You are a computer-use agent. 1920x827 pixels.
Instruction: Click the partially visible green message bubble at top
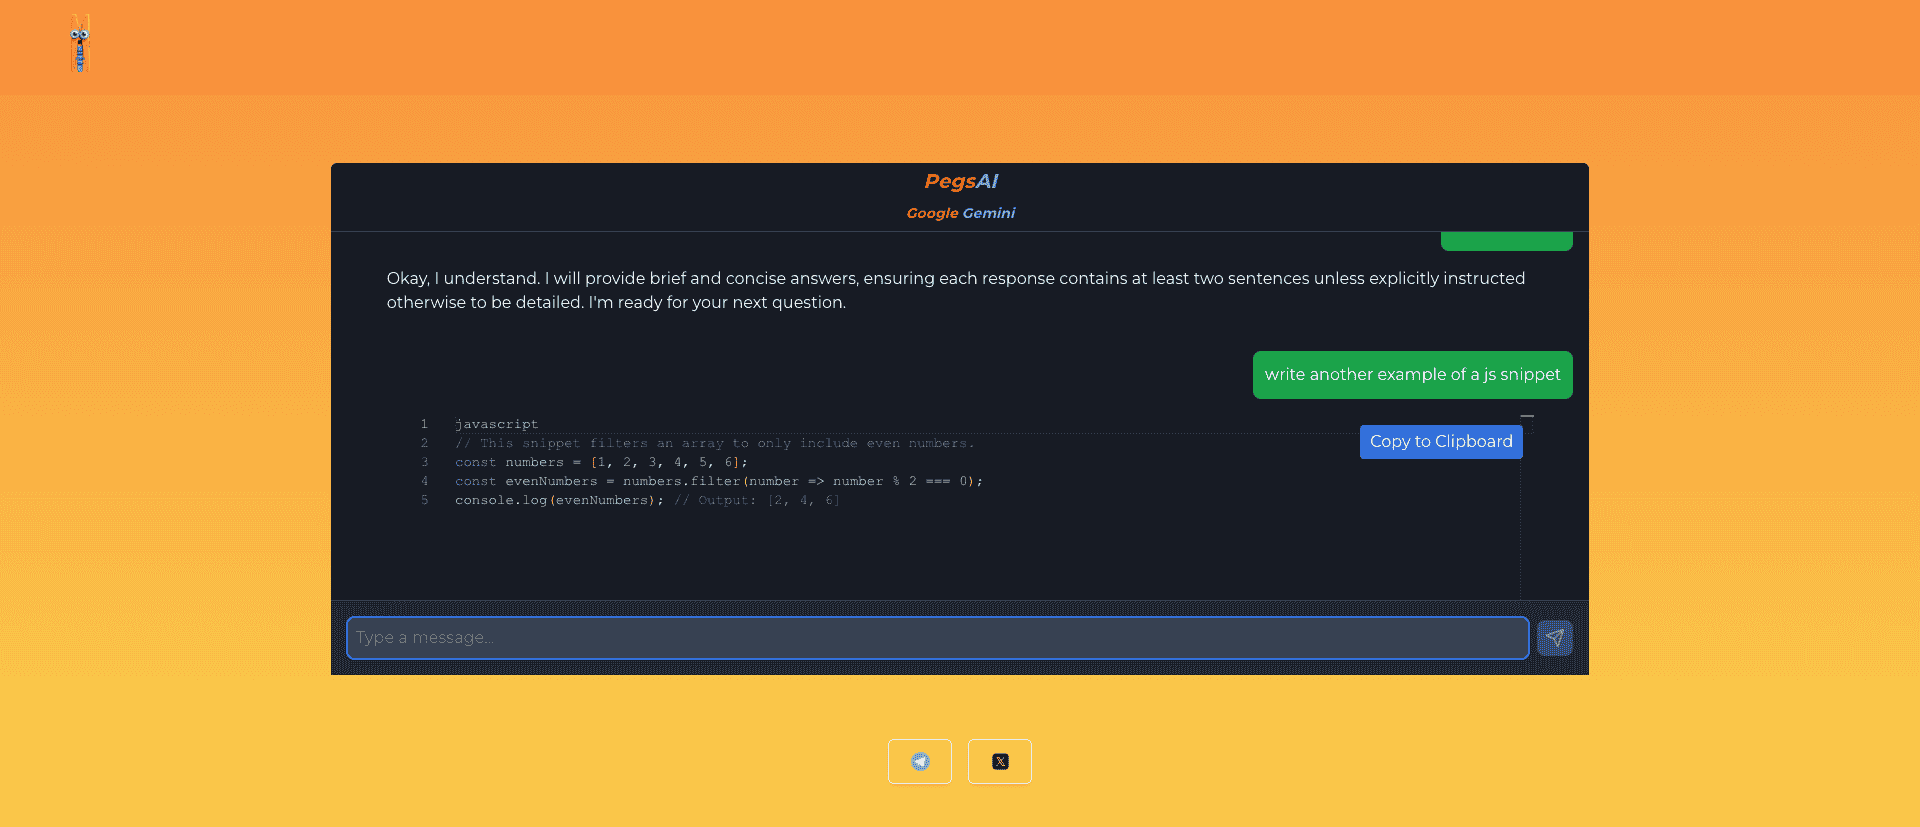pos(1506,241)
